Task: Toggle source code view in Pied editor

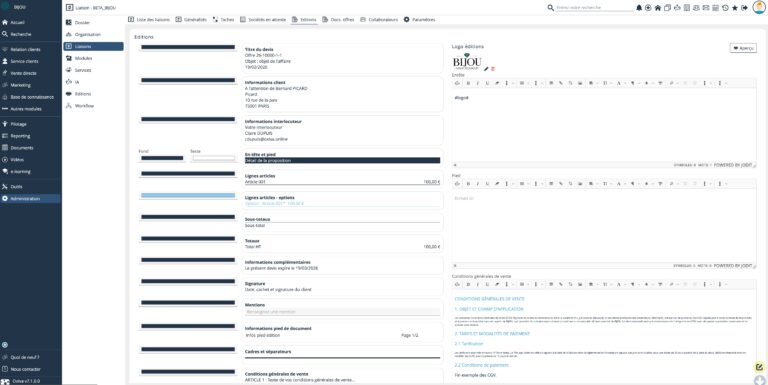Action: click(x=457, y=184)
